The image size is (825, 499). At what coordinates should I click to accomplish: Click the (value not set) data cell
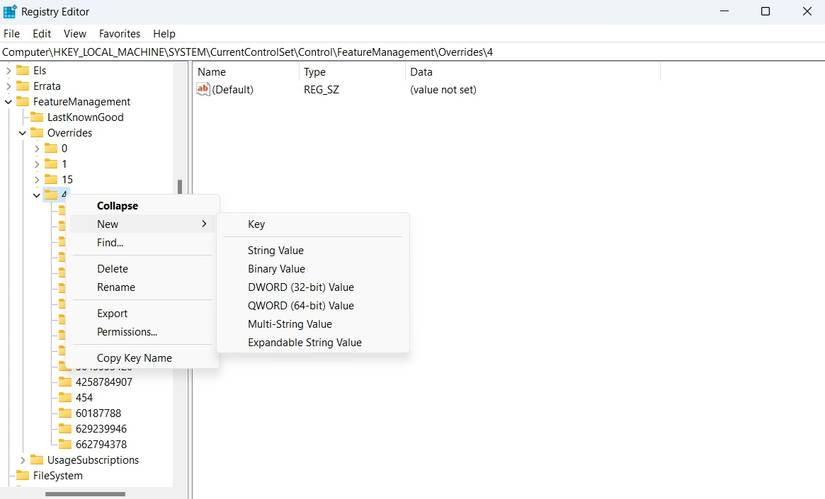[443, 89]
